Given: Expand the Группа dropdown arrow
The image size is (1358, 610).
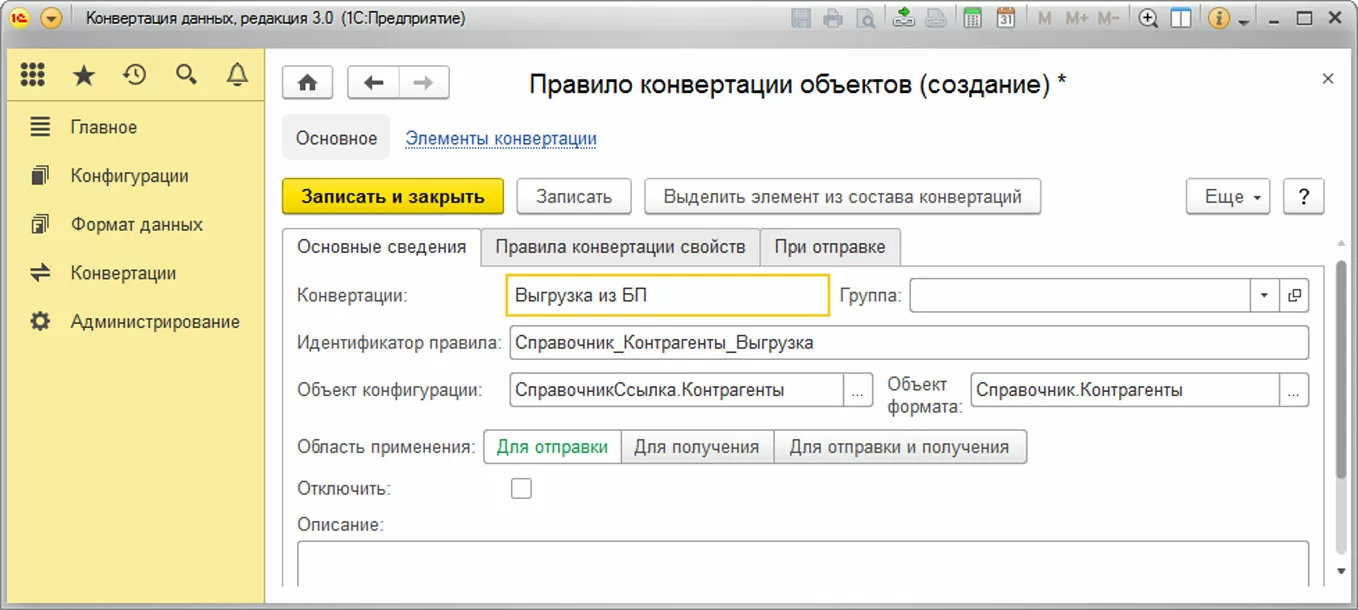Looking at the screenshot, I should click(1264, 295).
